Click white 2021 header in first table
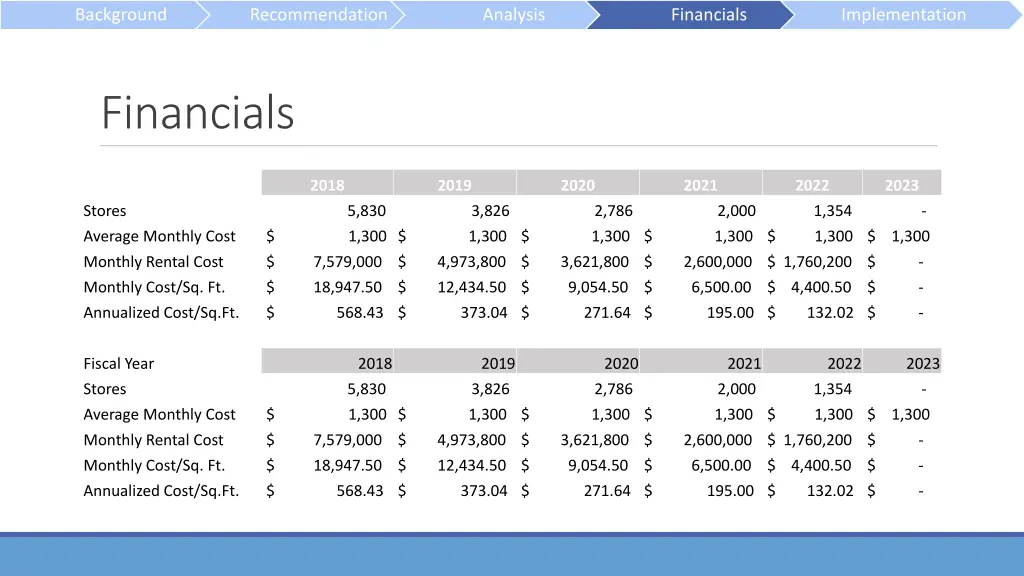This screenshot has width=1024, height=576. [701, 185]
